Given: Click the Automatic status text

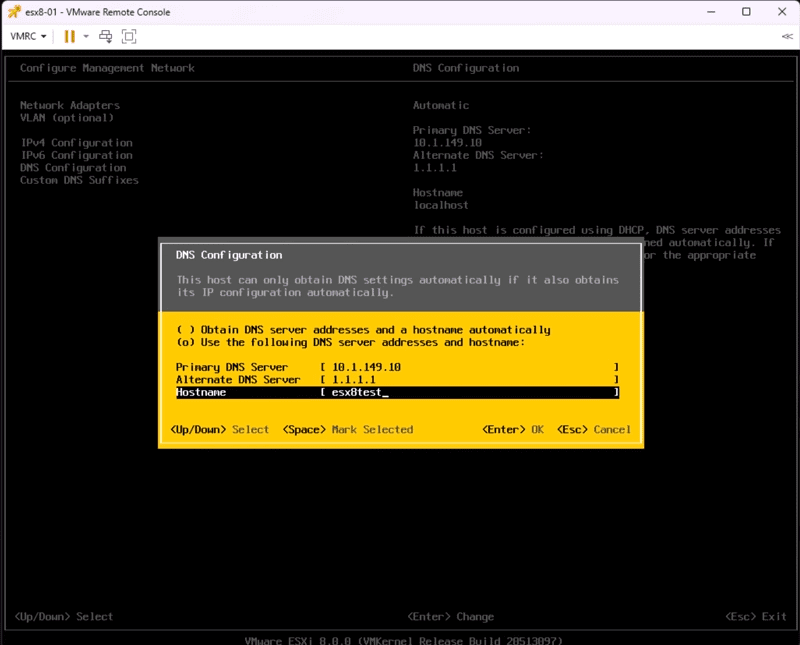Looking at the screenshot, I should [441, 105].
